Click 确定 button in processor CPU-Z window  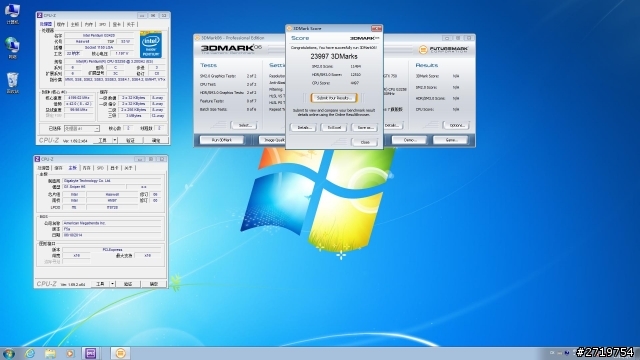click(x=156, y=140)
